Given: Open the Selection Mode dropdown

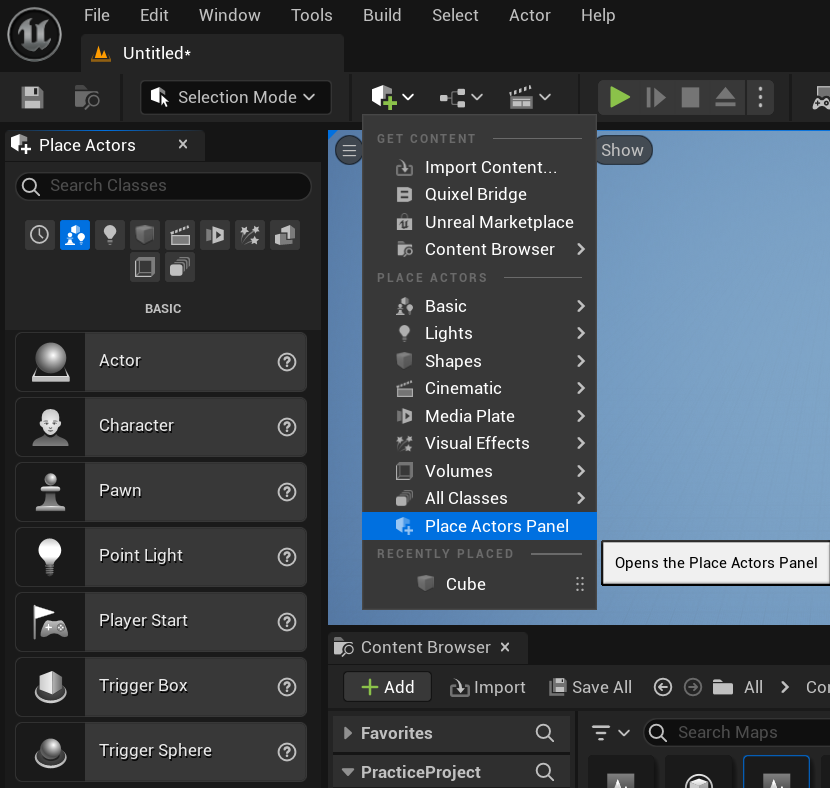Looking at the screenshot, I should (236, 97).
